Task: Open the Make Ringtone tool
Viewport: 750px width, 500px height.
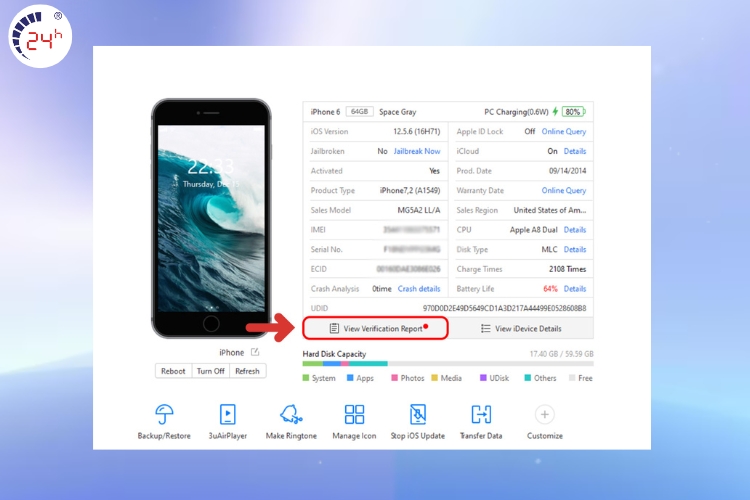Action: coord(290,415)
